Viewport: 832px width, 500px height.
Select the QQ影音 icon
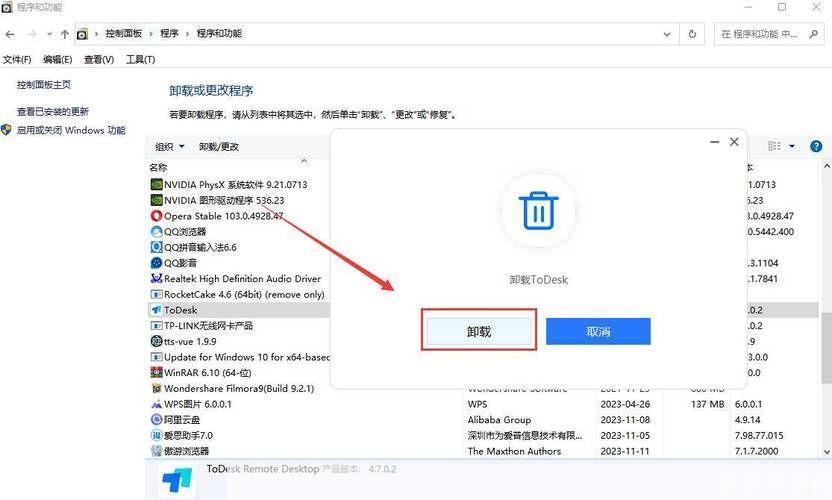(x=156, y=263)
